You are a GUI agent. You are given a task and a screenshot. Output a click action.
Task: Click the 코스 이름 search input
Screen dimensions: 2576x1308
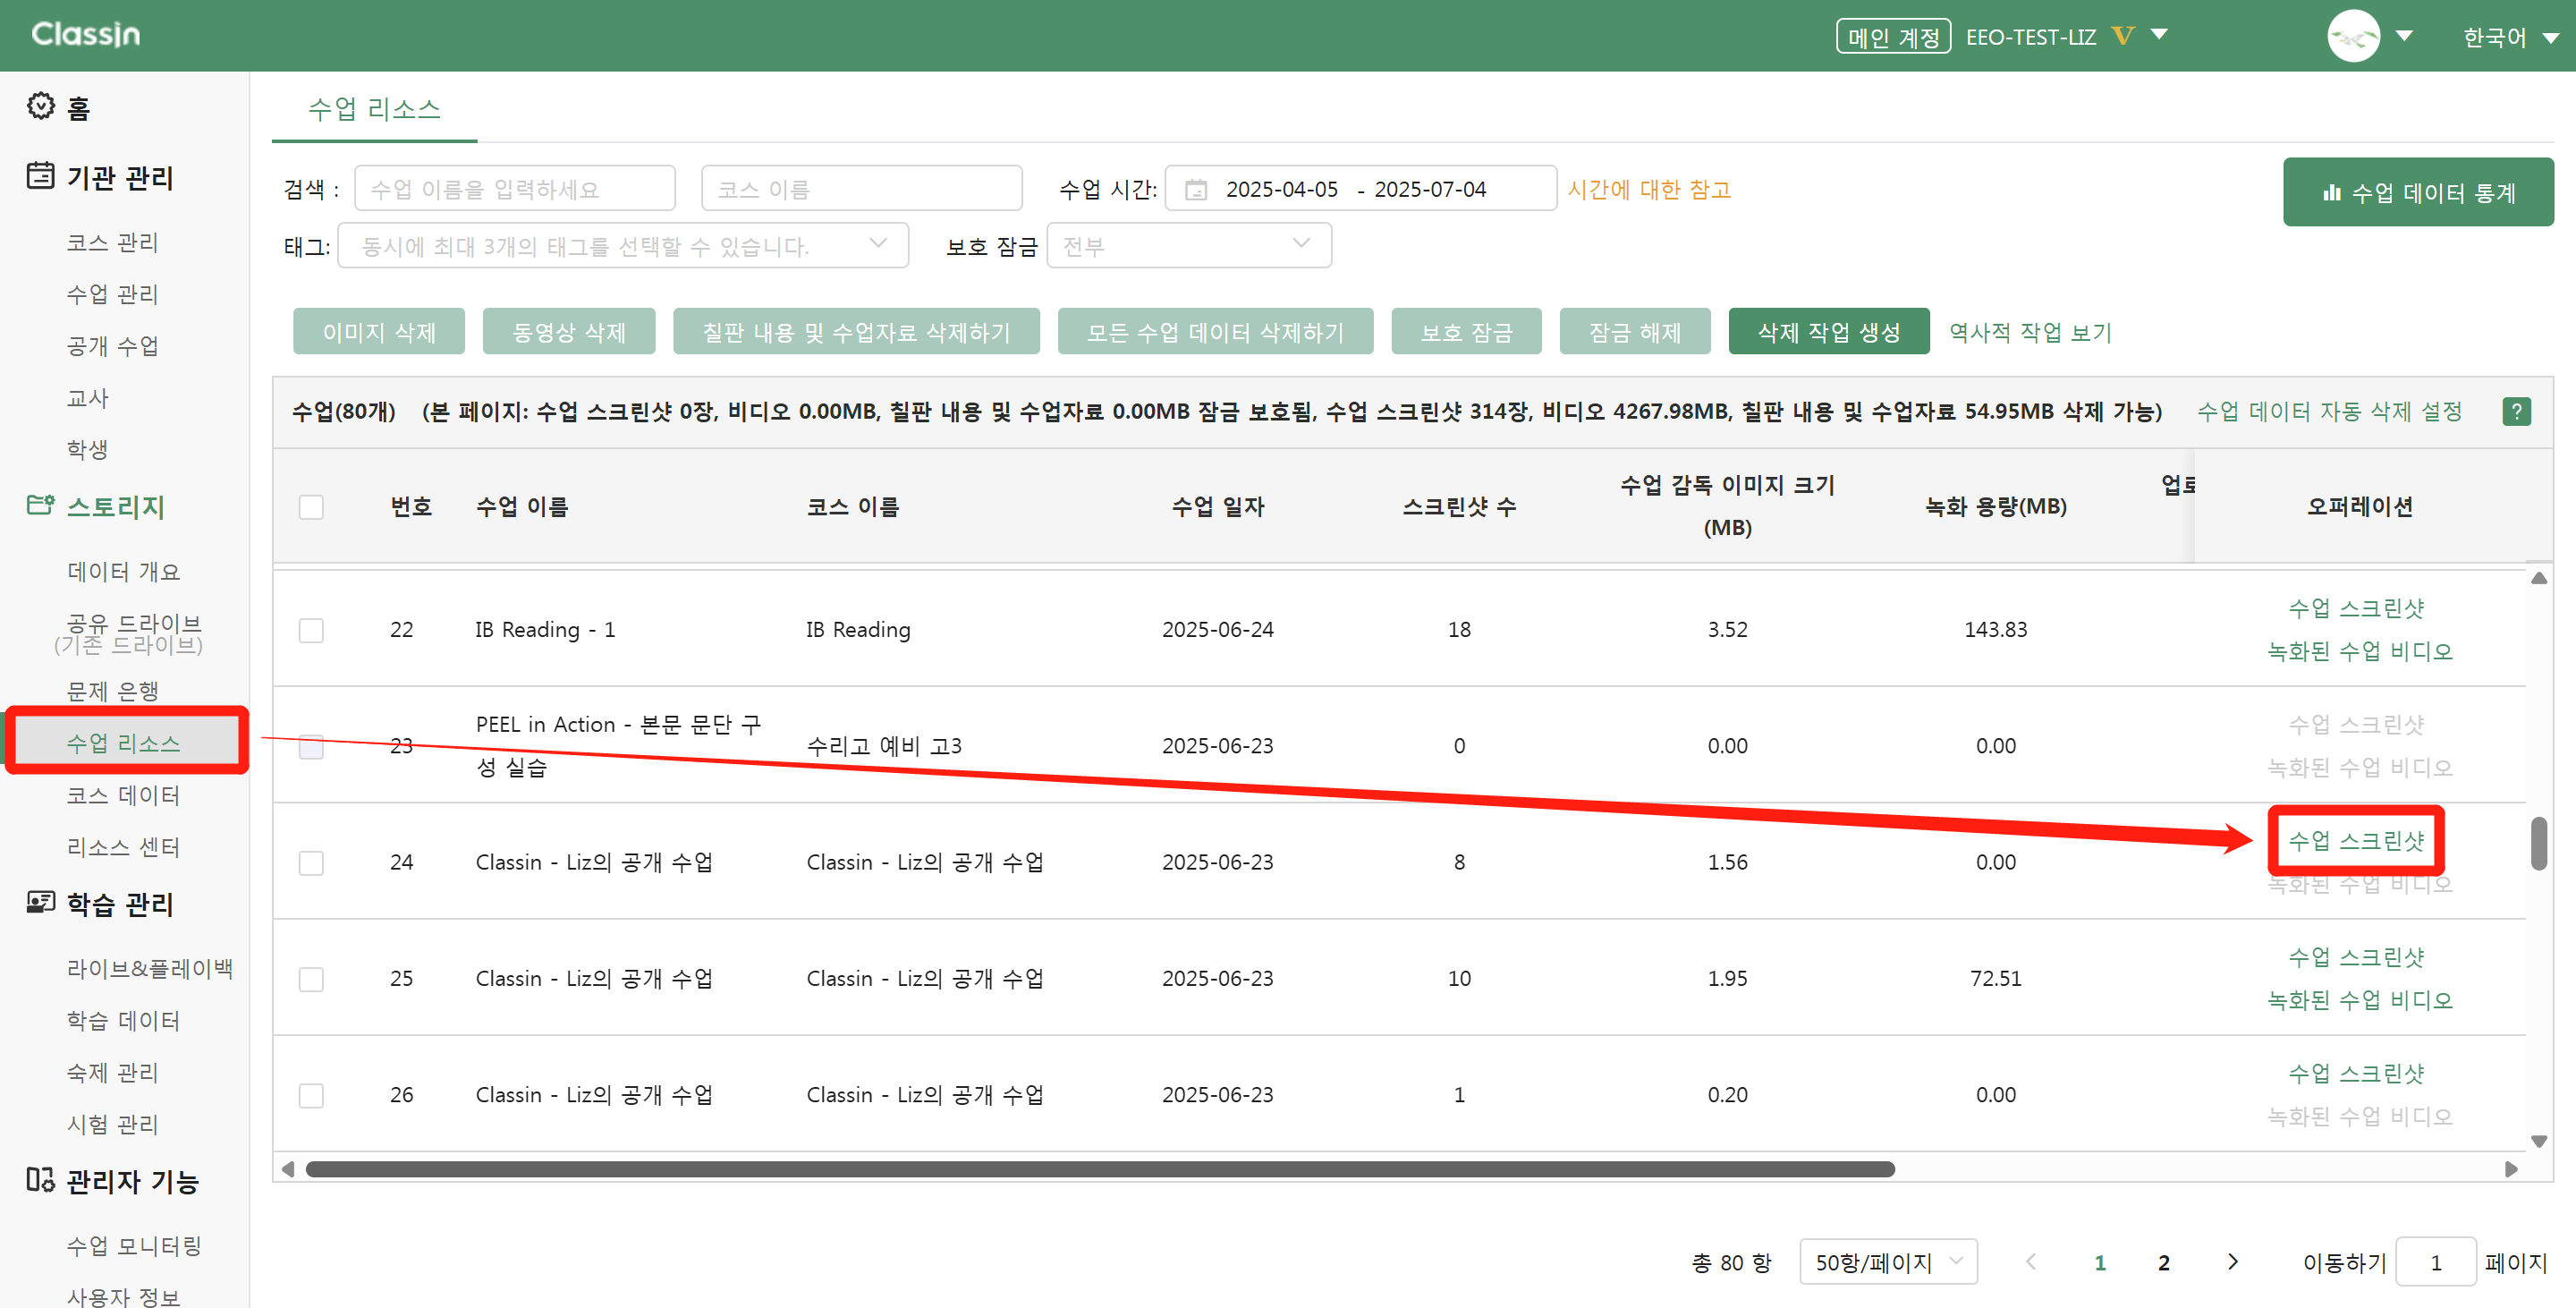[x=861, y=188]
